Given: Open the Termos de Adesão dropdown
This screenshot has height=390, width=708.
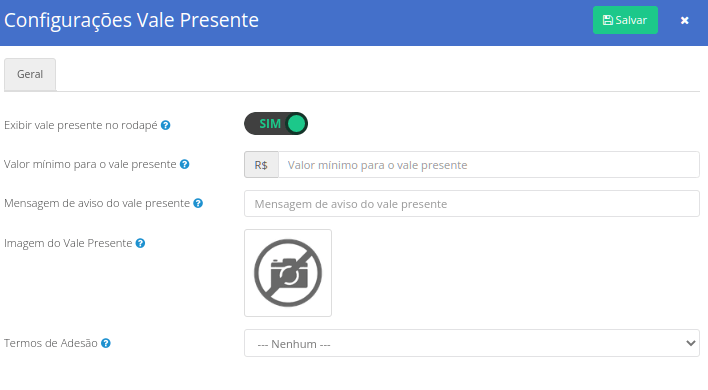Looking at the screenshot, I should [472, 344].
